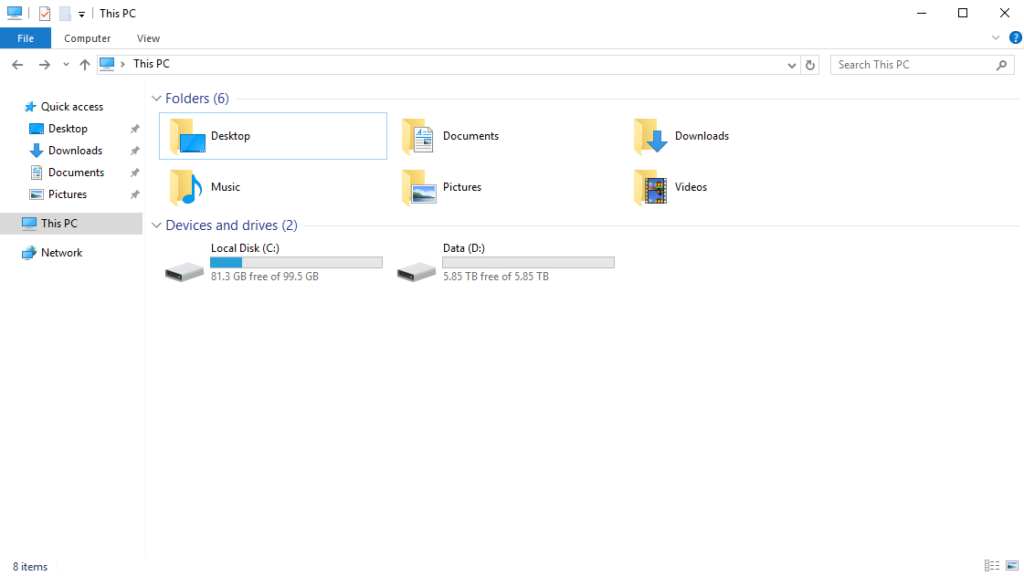This screenshot has width=1024, height=576.
Task: Select the Desktop folder icon
Action: 187,136
